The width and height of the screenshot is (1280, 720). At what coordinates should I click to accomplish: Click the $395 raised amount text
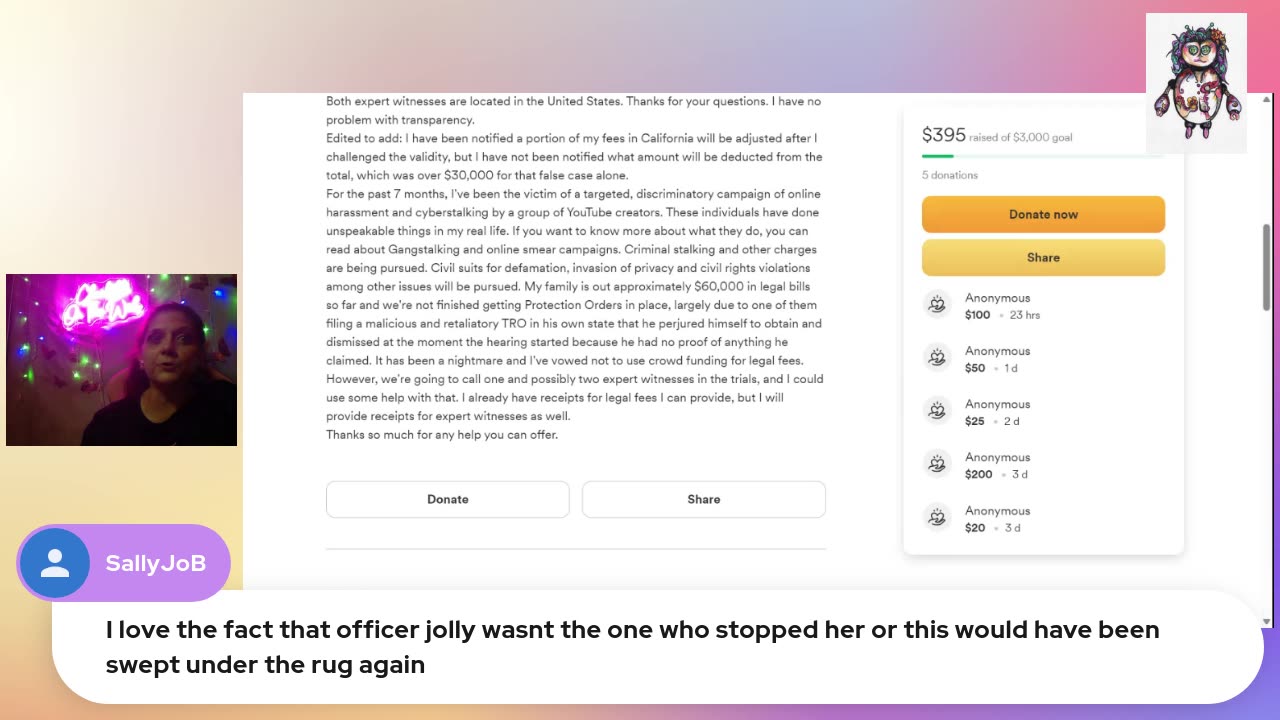click(x=944, y=135)
